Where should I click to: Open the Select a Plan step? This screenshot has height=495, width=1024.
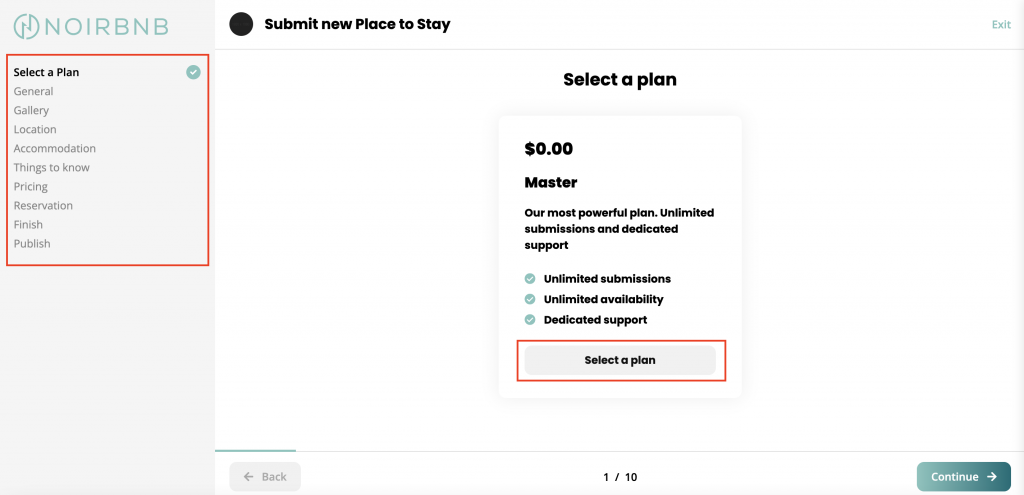pos(46,72)
